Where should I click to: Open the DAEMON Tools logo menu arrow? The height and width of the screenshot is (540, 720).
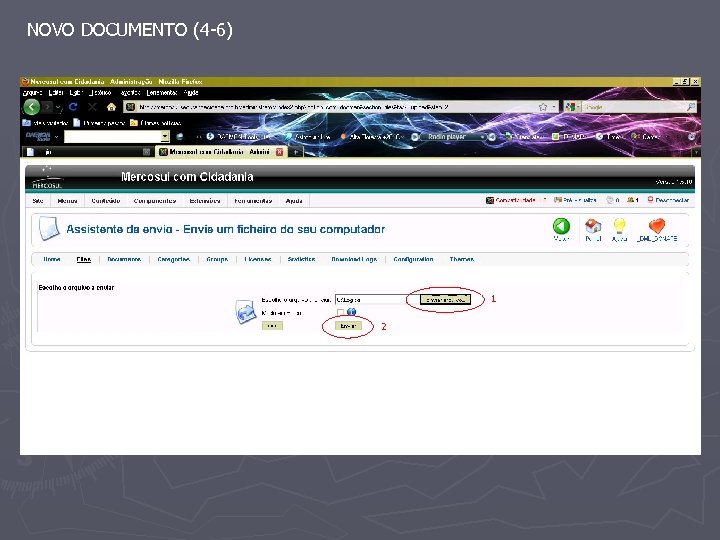pos(56,137)
